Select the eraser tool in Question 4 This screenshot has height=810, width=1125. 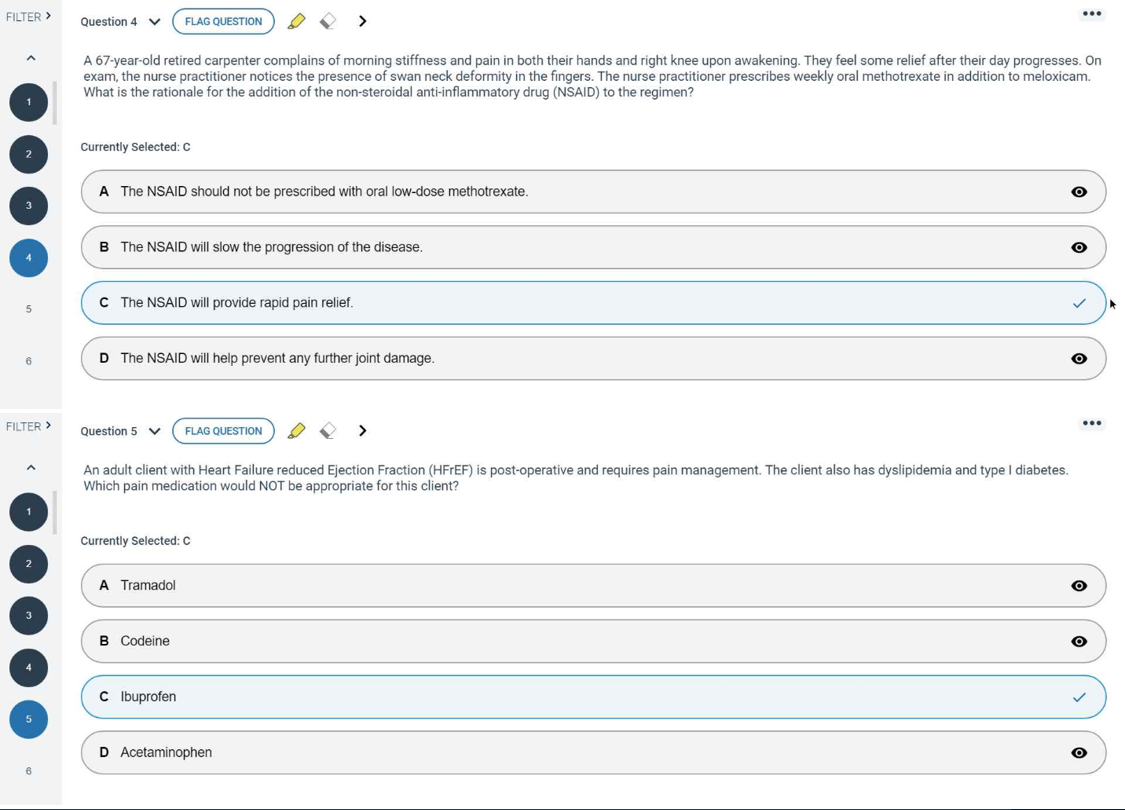pyautogui.click(x=328, y=21)
